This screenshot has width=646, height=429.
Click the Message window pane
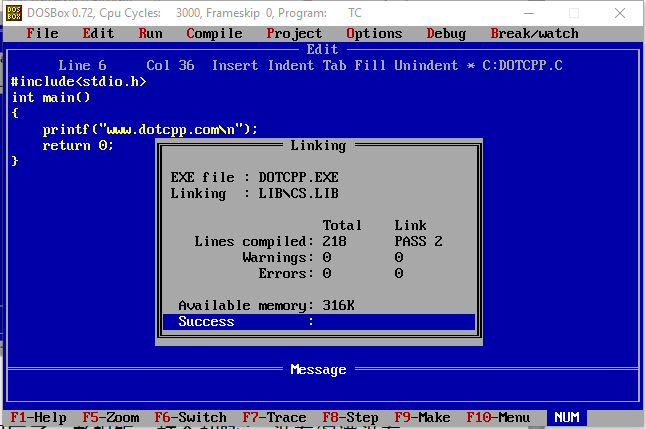point(318,385)
